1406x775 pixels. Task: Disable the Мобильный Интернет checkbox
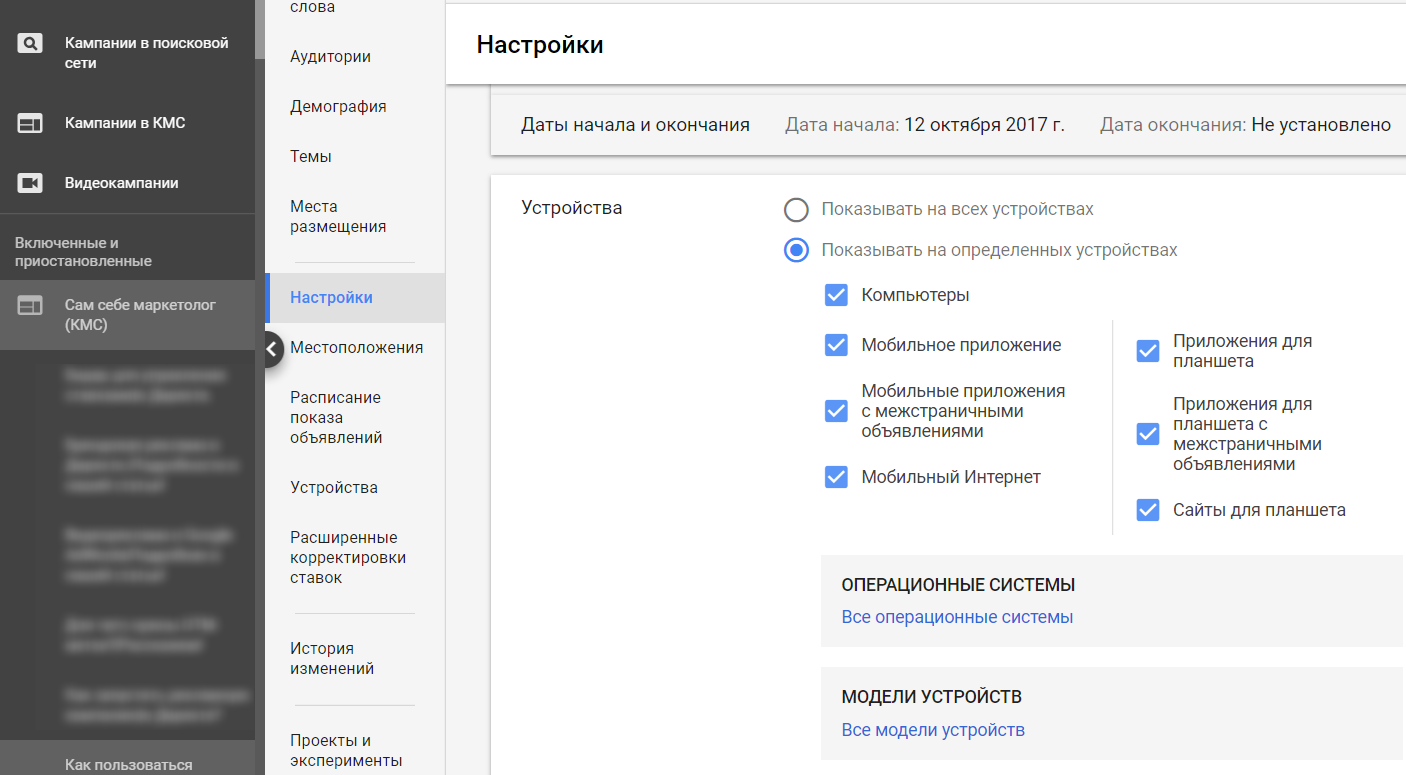[836, 478]
